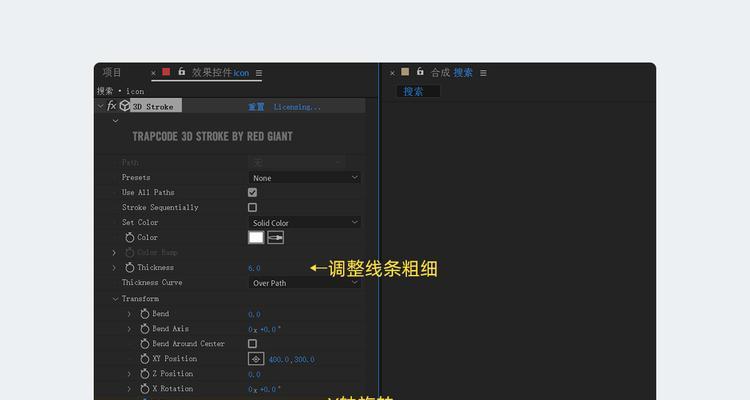750x400 pixels.
Task: Expand the Bend Axis property
Action: pyautogui.click(x=129, y=329)
